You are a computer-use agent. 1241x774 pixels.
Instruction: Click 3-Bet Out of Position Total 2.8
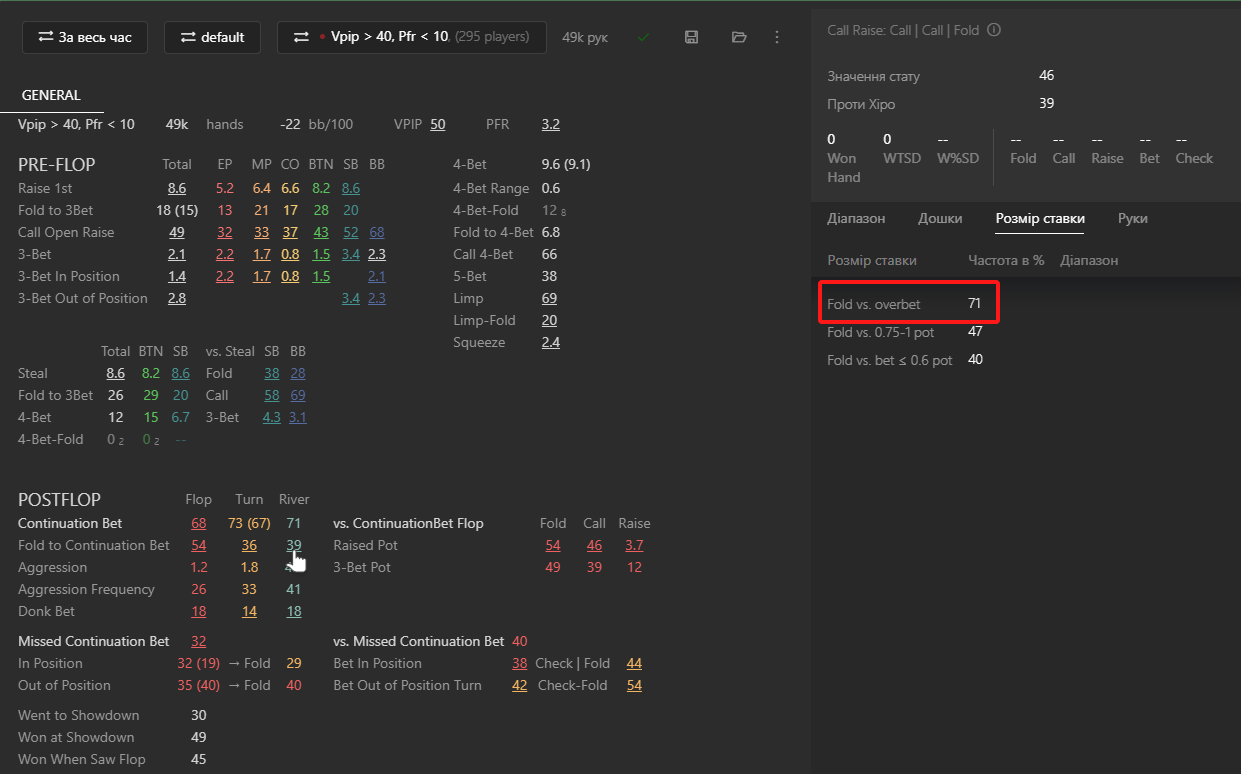tap(177, 298)
